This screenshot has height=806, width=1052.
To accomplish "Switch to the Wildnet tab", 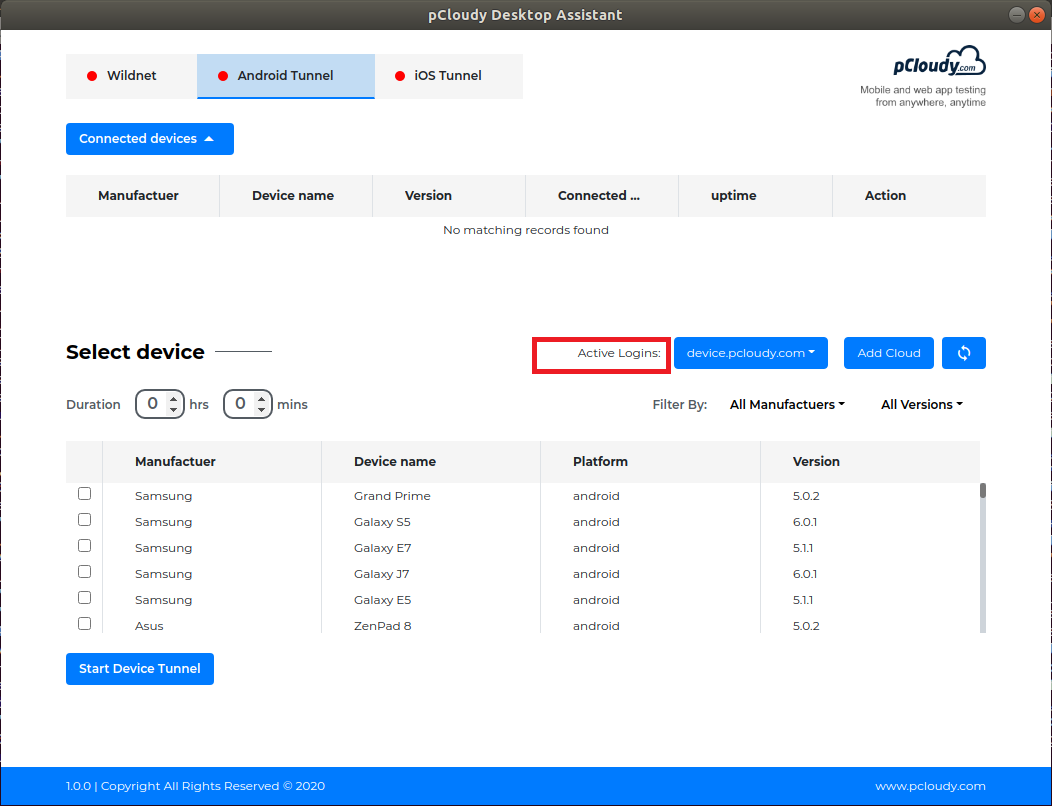I will (132, 76).
